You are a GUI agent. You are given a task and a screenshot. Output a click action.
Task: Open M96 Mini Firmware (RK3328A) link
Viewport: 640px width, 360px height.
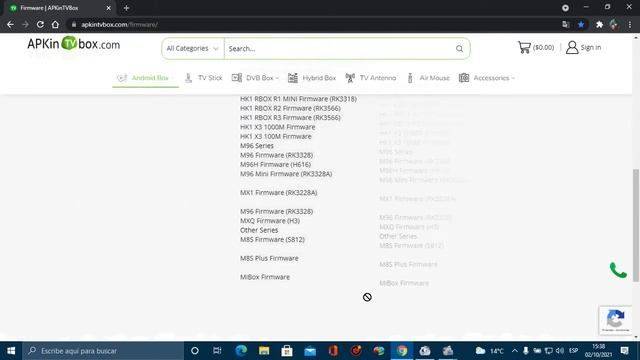286,174
